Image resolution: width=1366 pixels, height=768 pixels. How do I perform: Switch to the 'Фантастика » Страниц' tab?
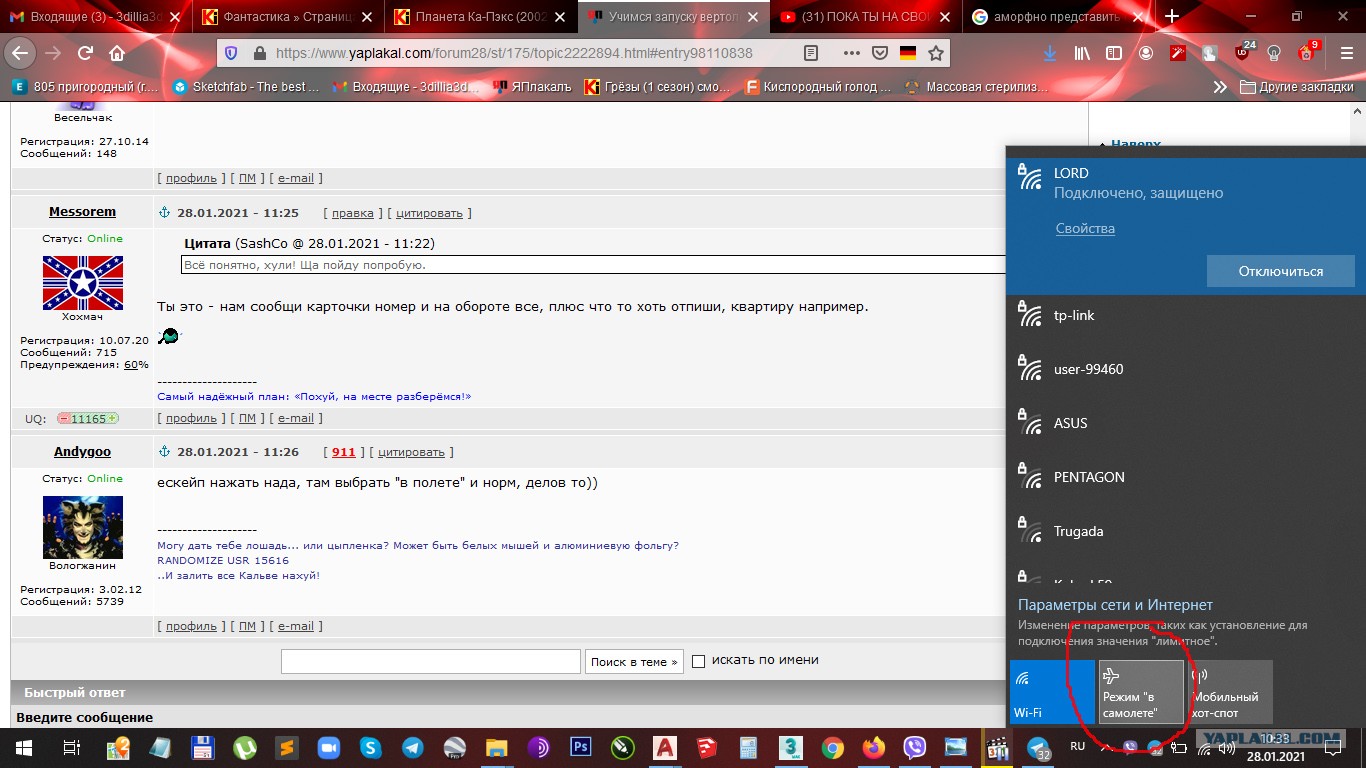[x=287, y=17]
